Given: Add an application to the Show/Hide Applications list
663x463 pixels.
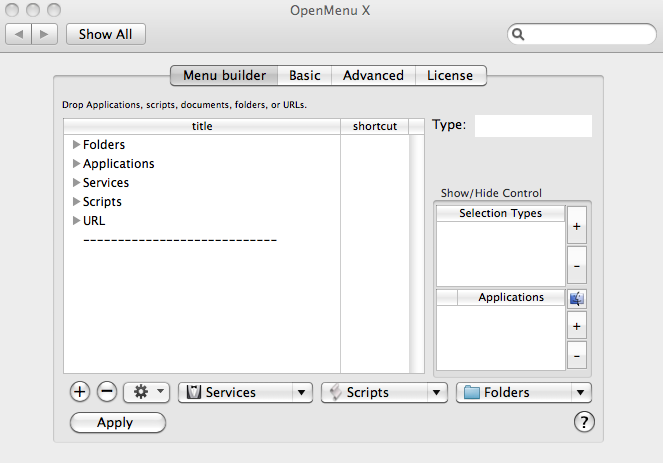Looking at the screenshot, I should coord(577,326).
